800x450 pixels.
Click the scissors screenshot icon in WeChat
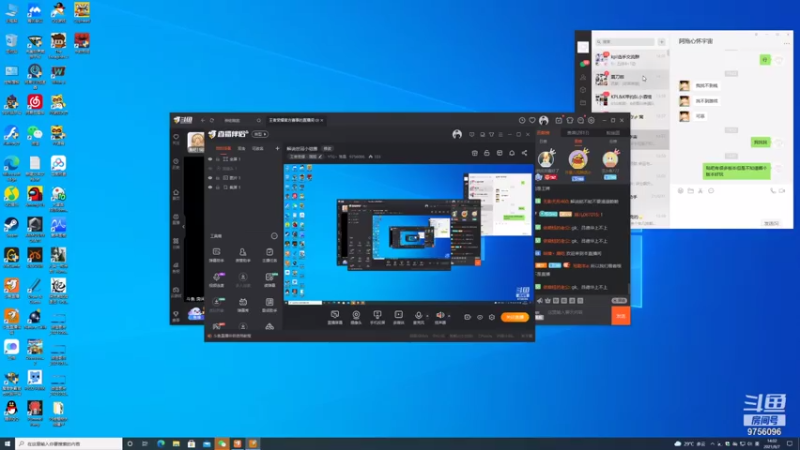(x=701, y=190)
